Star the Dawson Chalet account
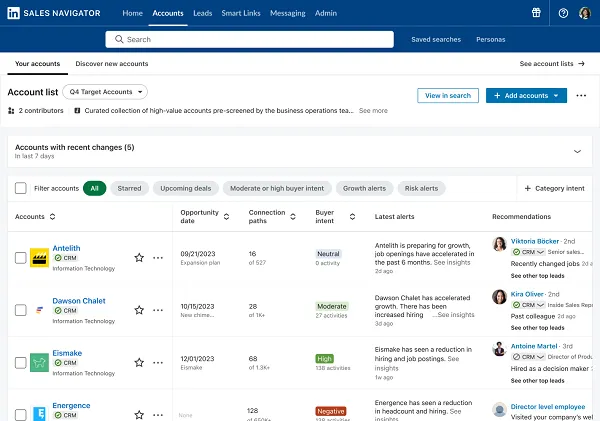This screenshot has width=600, height=421. pos(139,310)
